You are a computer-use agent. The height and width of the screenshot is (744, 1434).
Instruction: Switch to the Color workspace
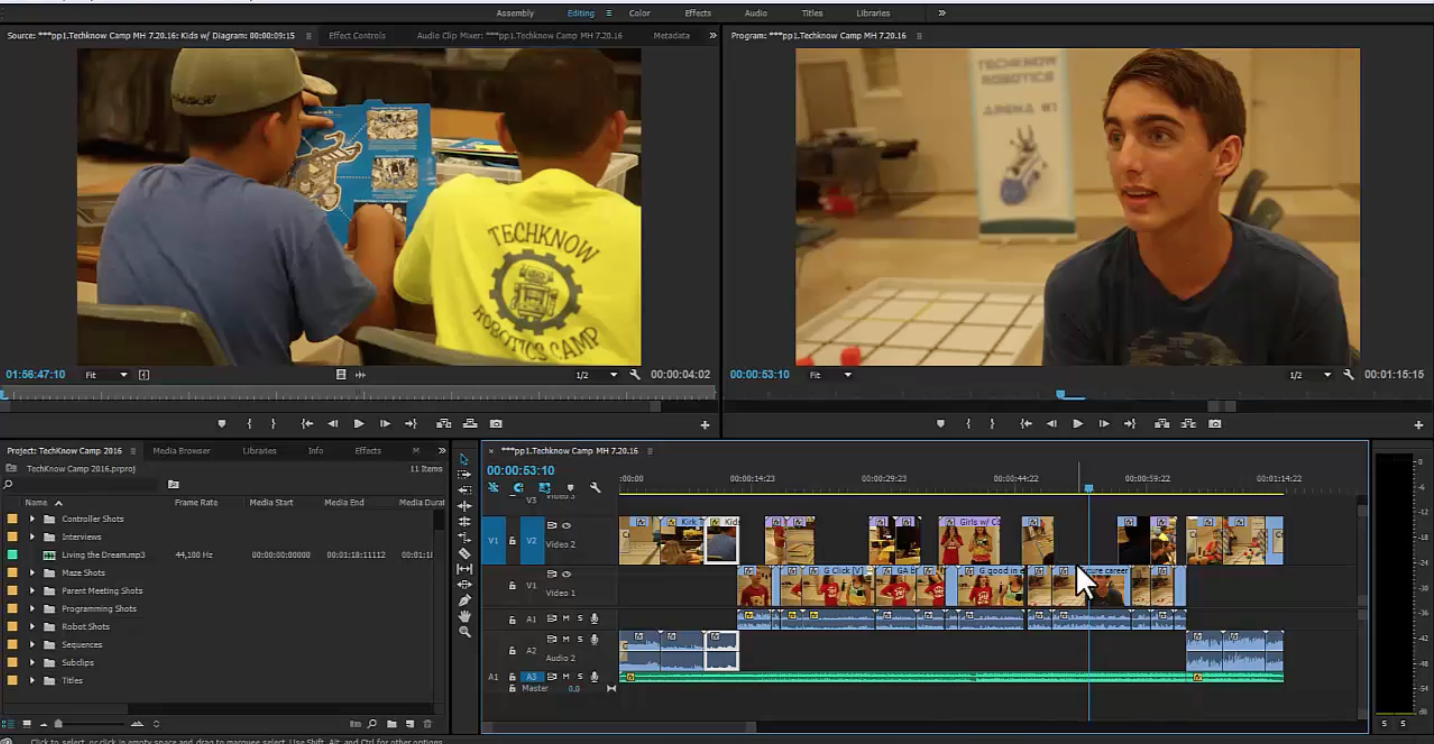pos(639,13)
